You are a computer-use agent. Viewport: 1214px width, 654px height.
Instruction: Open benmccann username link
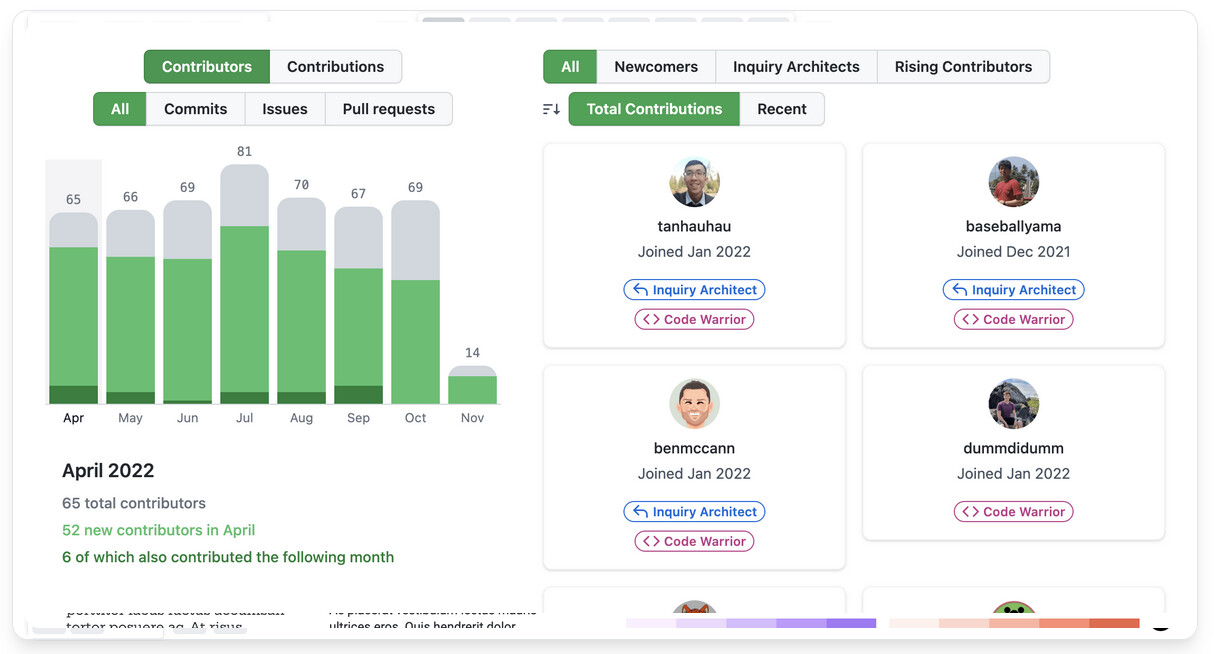click(x=694, y=448)
